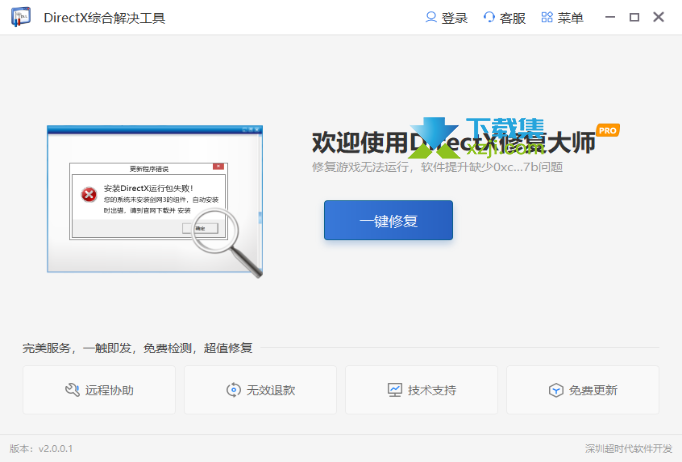Click the error dialog illustration thumbnail
This screenshot has width=682, height=462.
155,201
